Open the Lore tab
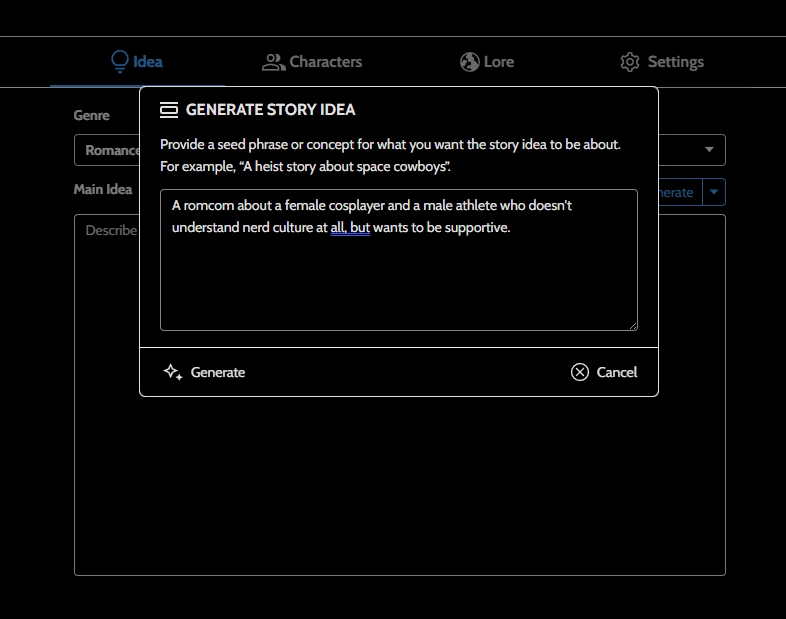Viewport: 786px width, 619px height. (498, 62)
